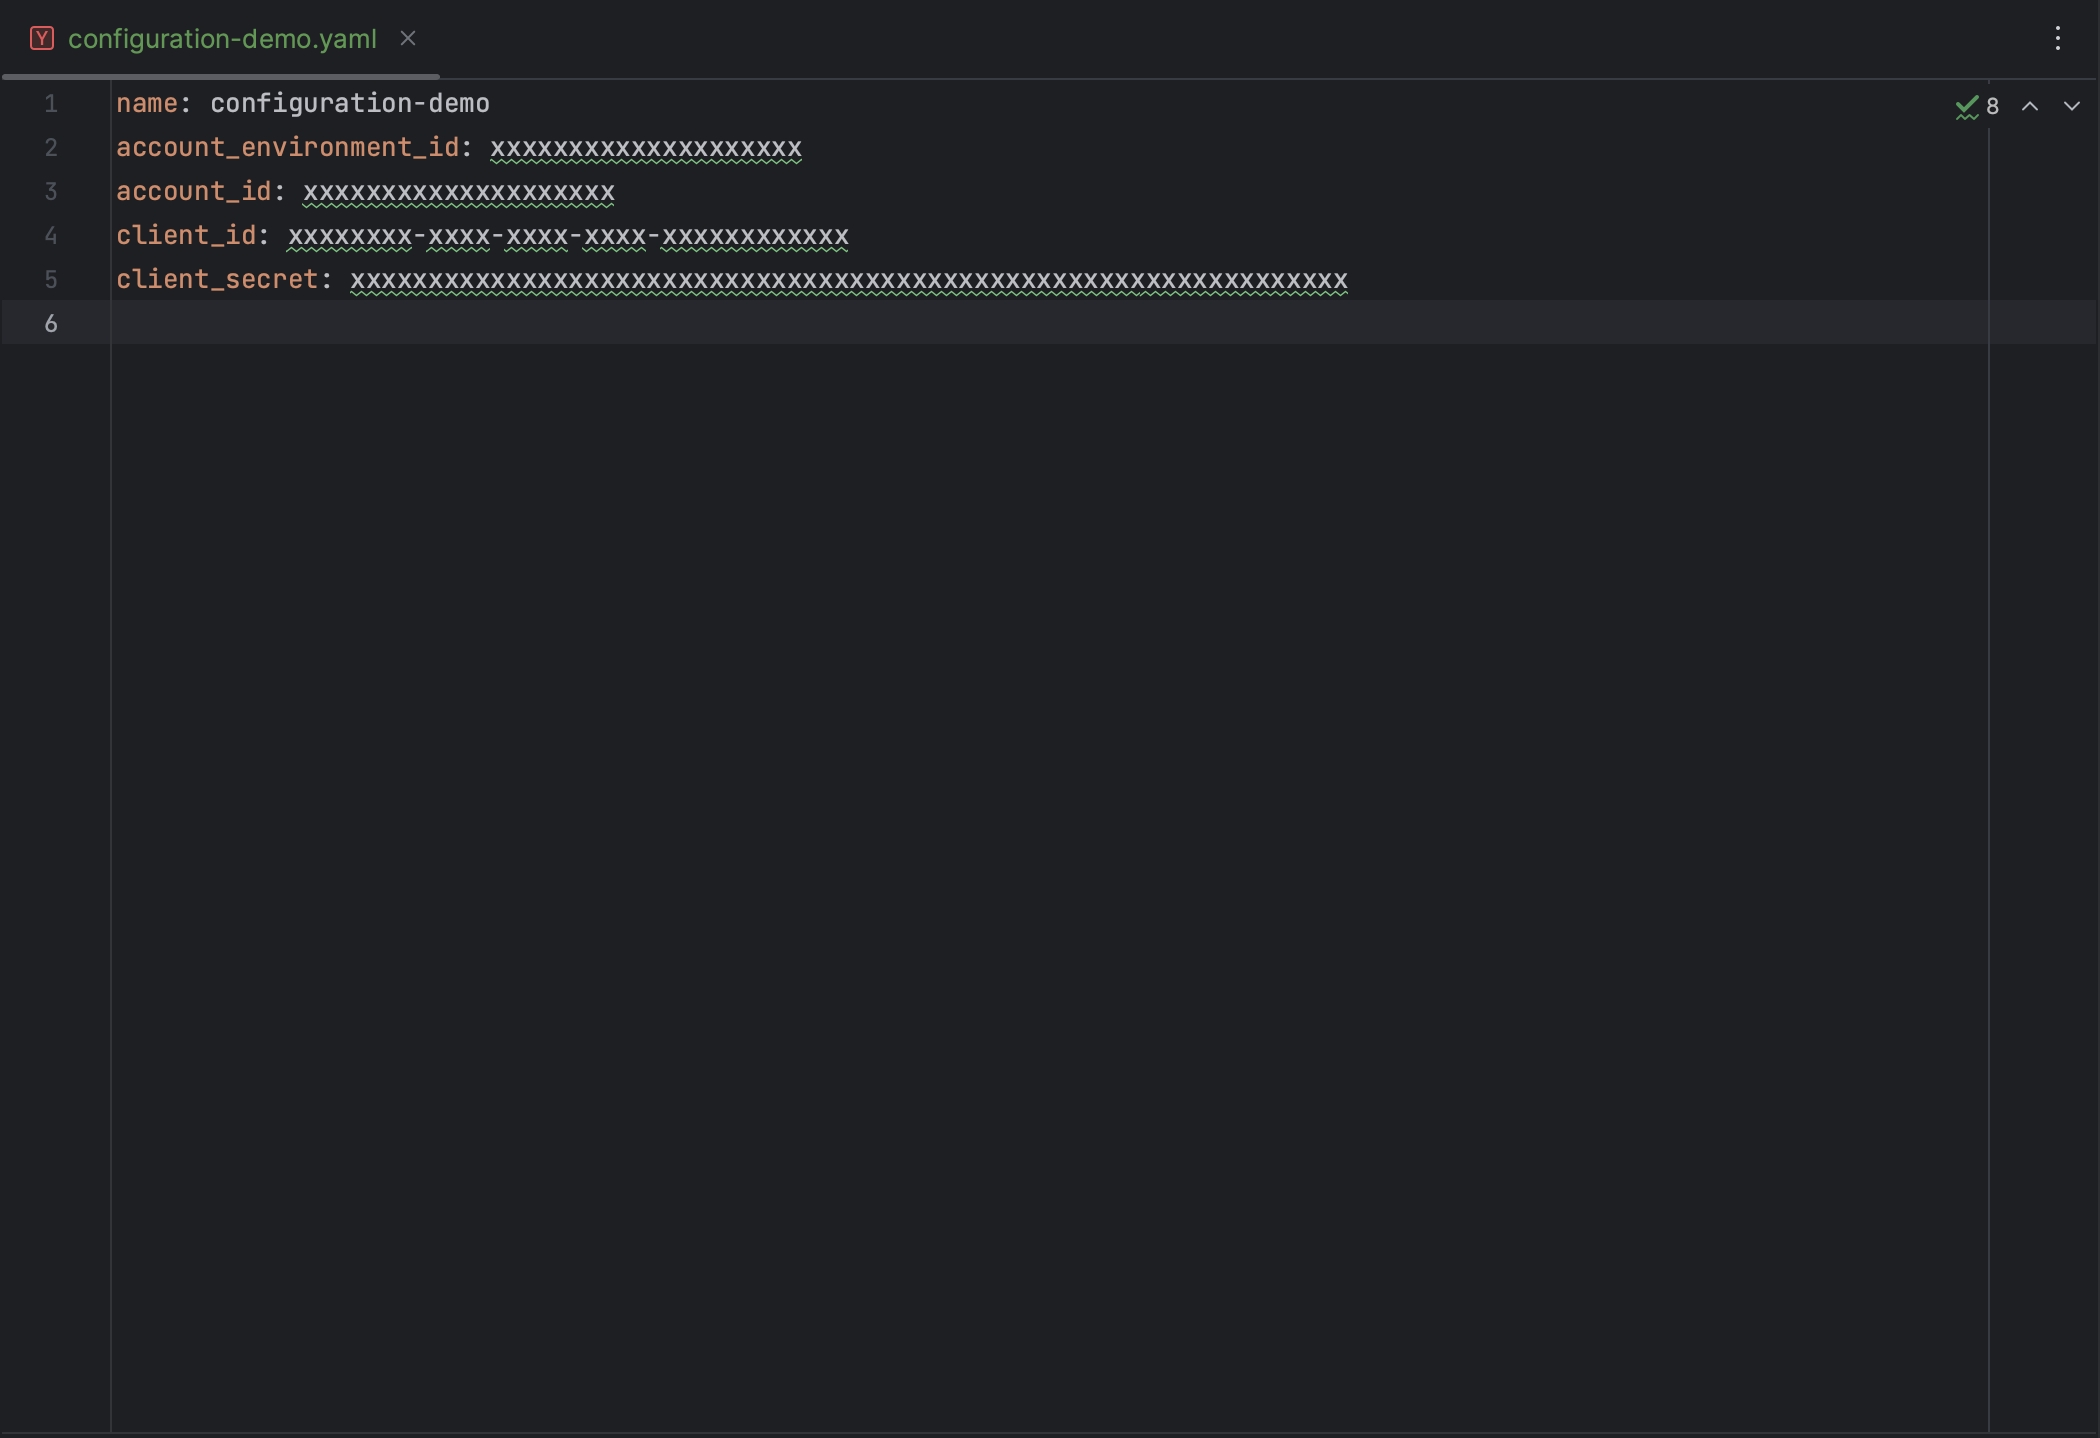Jump to next highlighted problem arrow
The image size is (2100, 1438).
2071,106
